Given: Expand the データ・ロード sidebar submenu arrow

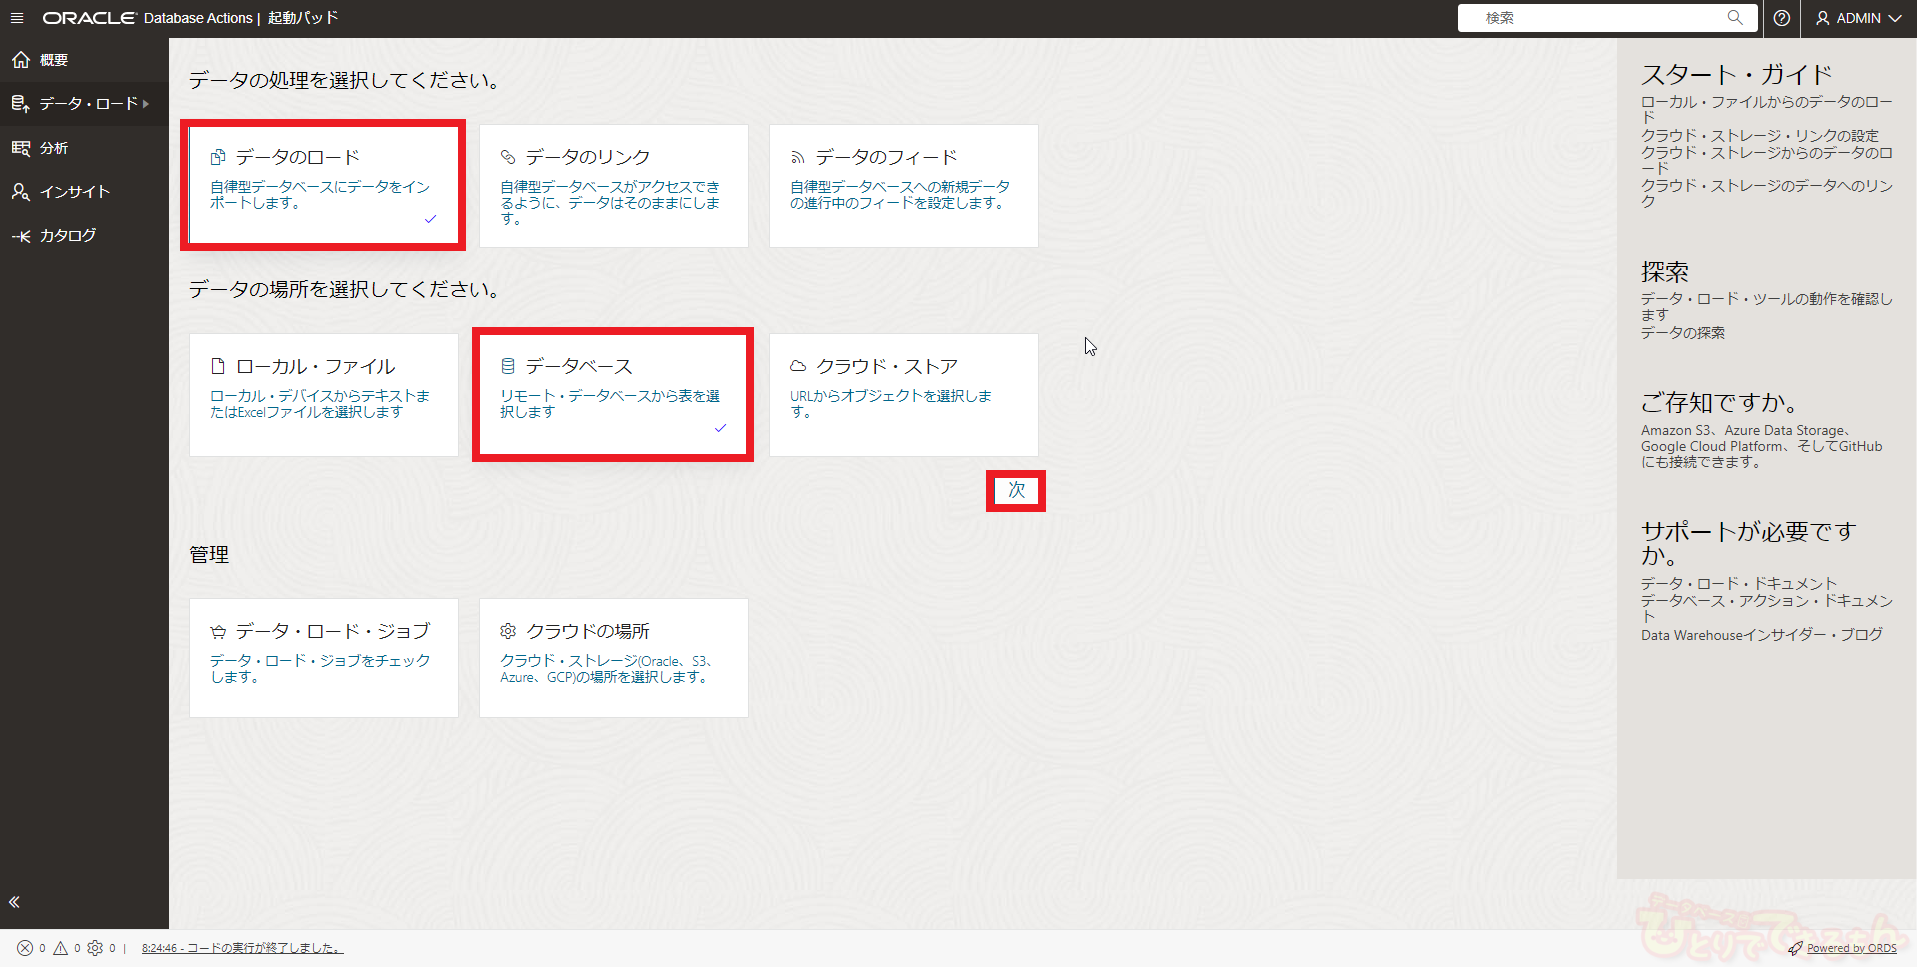Looking at the screenshot, I should 146,104.
